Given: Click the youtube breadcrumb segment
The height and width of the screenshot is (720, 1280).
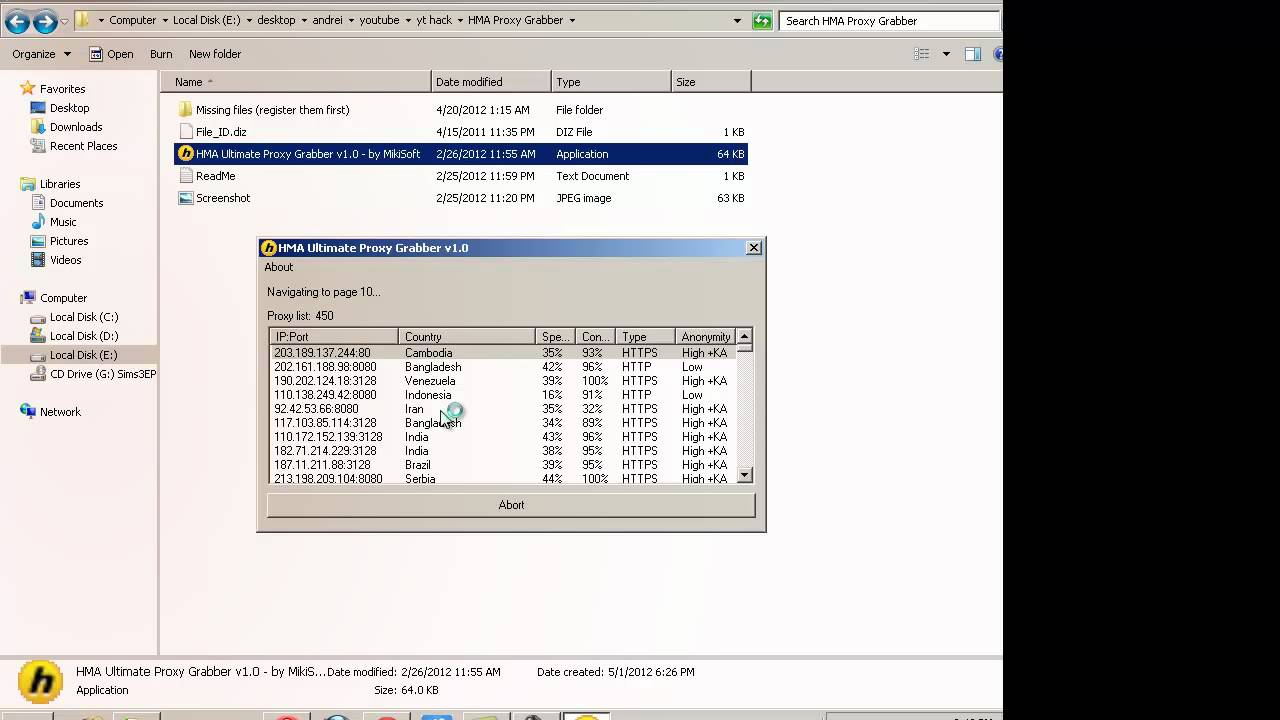Looking at the screenshot, I should click(x=381, y=20).
